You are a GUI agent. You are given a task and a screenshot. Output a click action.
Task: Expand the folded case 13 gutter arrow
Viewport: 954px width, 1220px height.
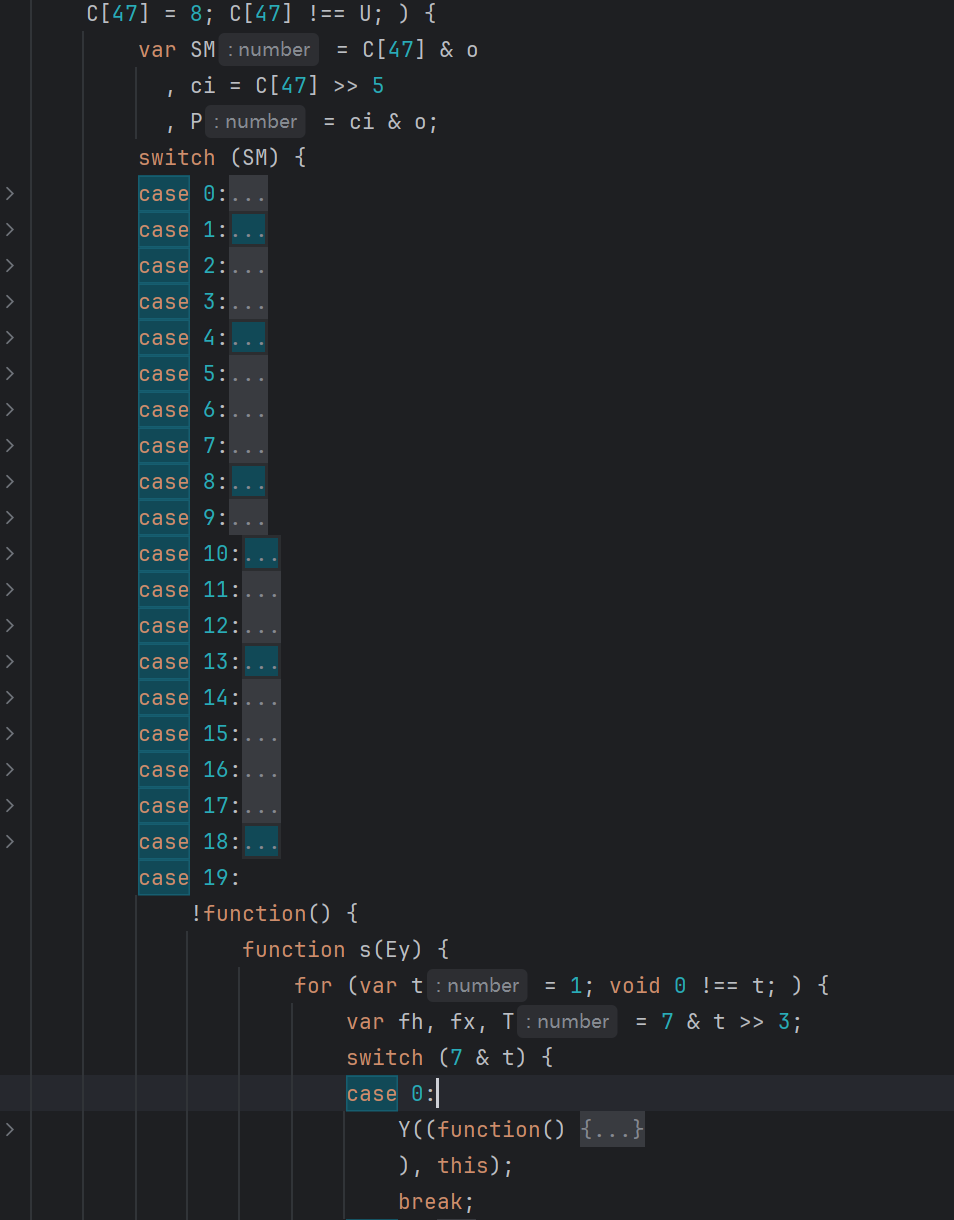(9, 662)
